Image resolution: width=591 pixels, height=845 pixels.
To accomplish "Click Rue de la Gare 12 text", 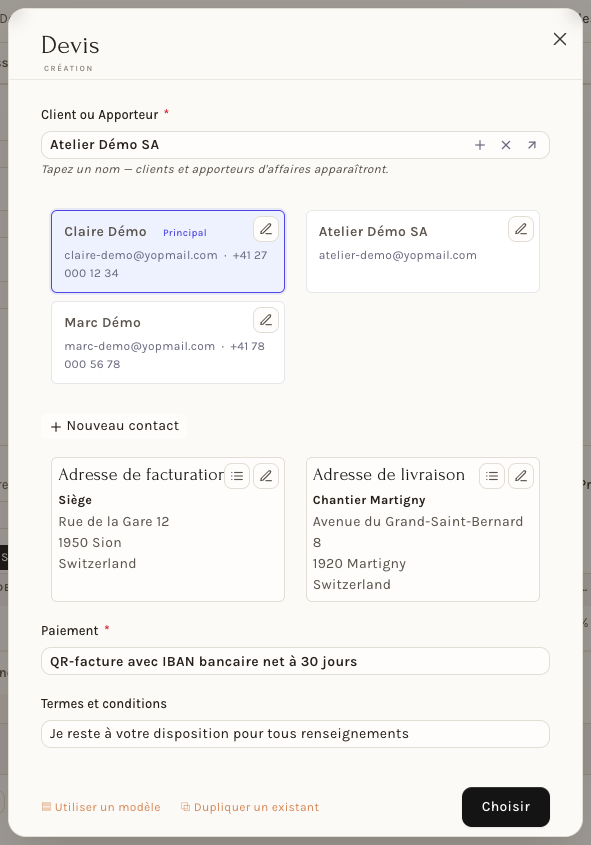I will pyautogui.click(x=114, y=522).
